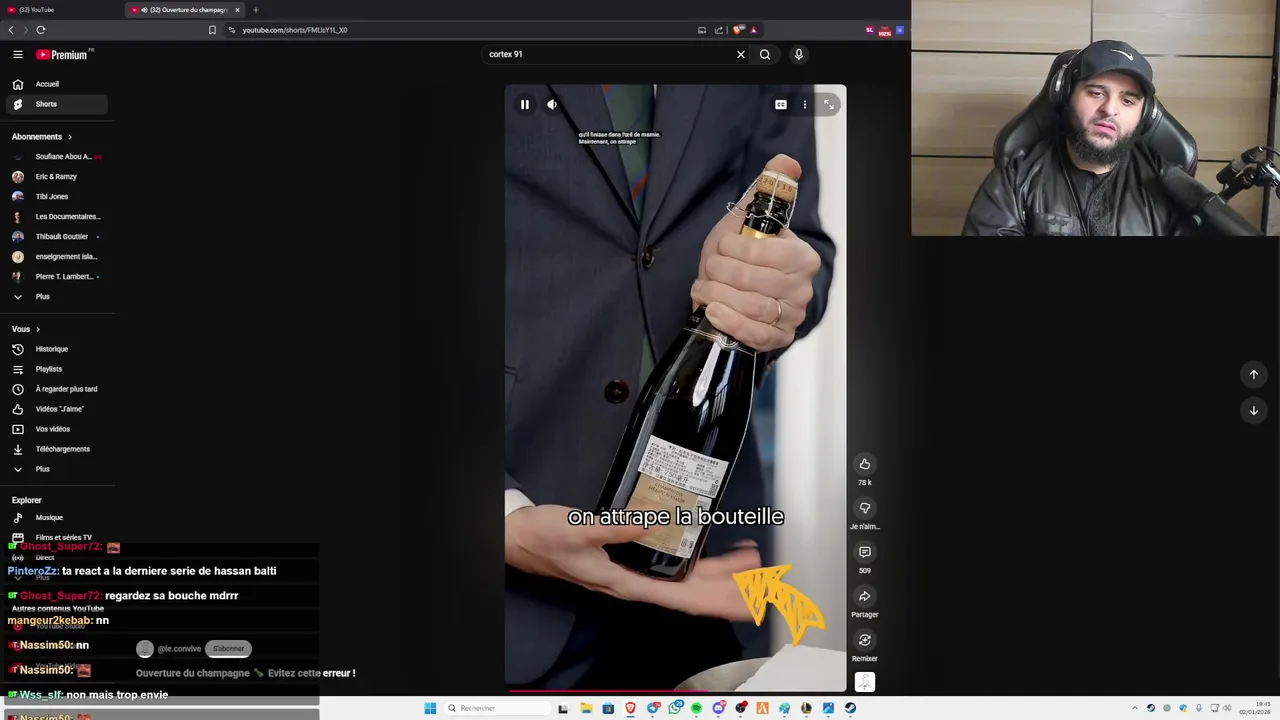Image resolution: width=1280 pixels, height=720 pixels.
Task: Open the Short's three-dot more options menu
Action: 804,104
